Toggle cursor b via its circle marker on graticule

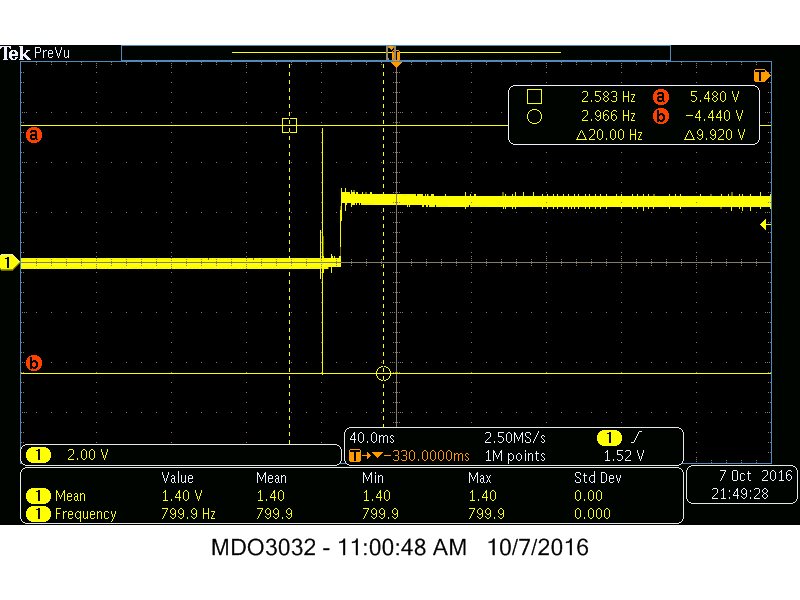383,373
